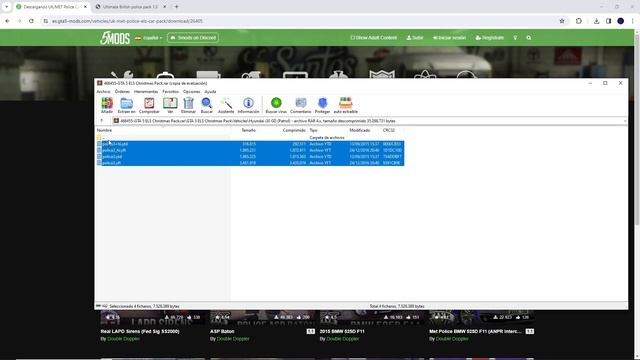Click the Añadir toolbar icon in WinRAR
This screenshot has width=640, height=360.
107,105
